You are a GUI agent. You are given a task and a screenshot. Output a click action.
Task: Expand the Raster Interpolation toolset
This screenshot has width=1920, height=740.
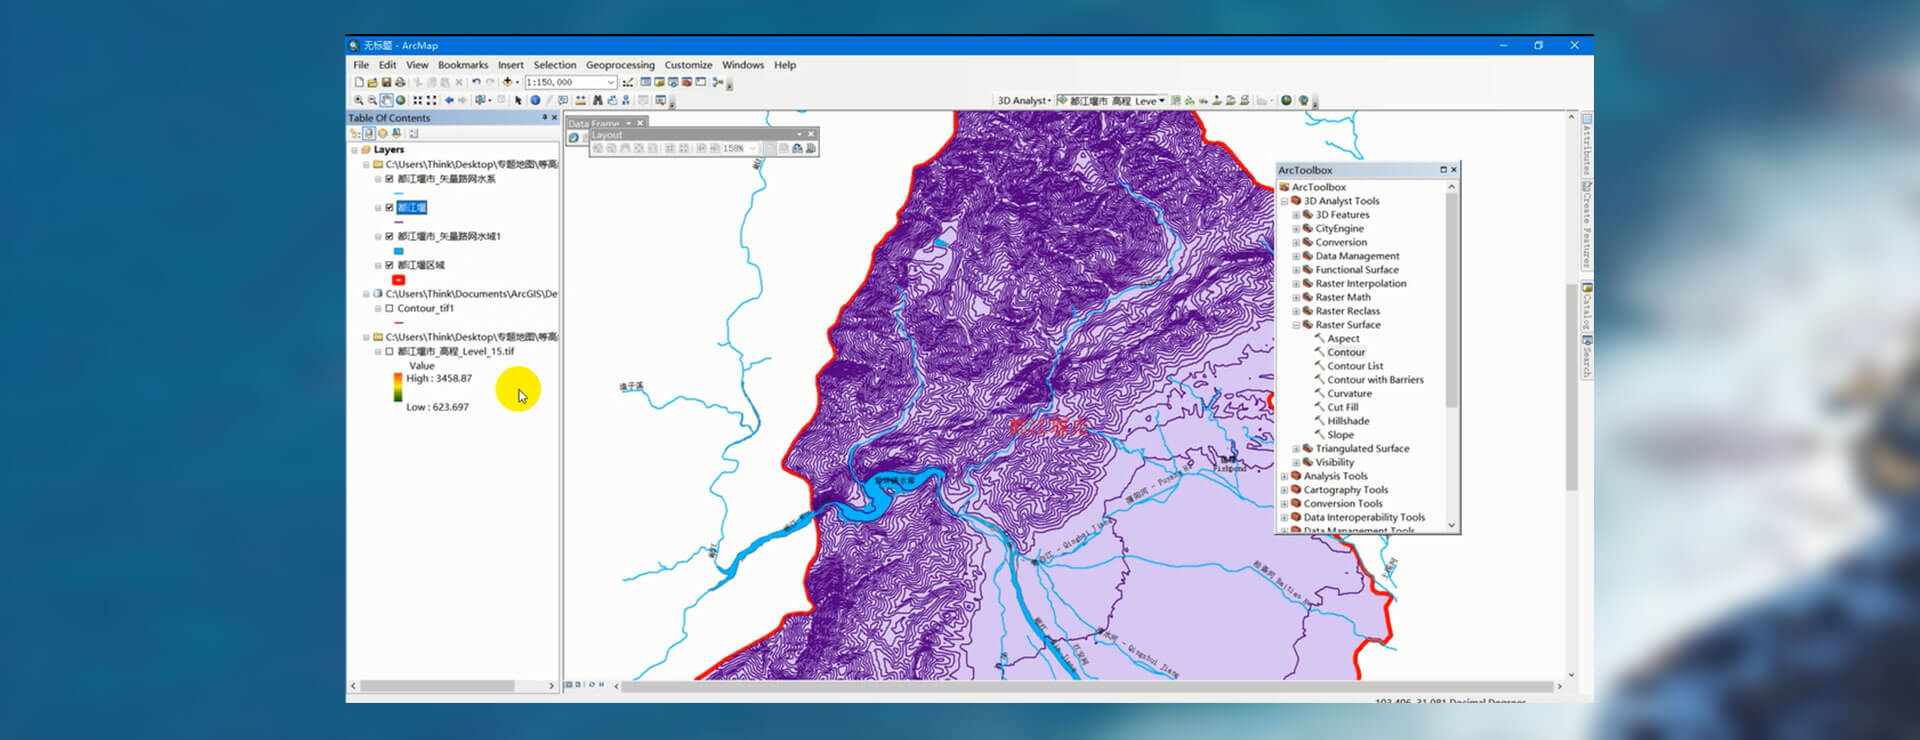(x=1296, y=284)
